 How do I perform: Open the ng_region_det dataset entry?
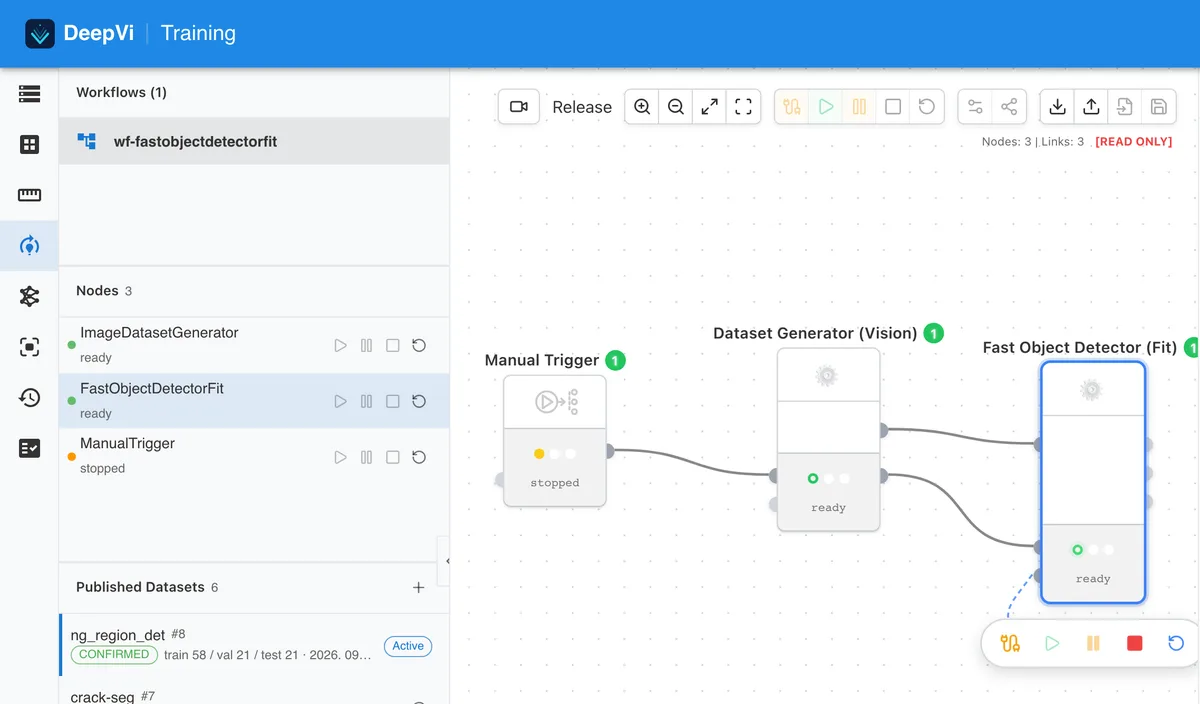click(x=254, y=644)
